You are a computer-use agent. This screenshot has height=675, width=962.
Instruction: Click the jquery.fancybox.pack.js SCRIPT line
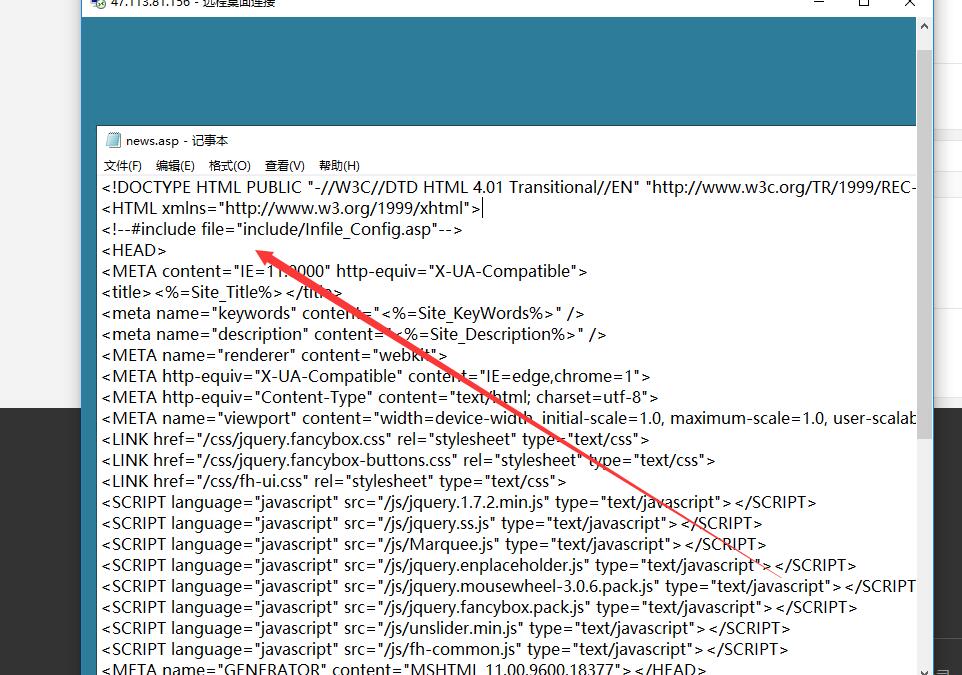tap(479, 607)
